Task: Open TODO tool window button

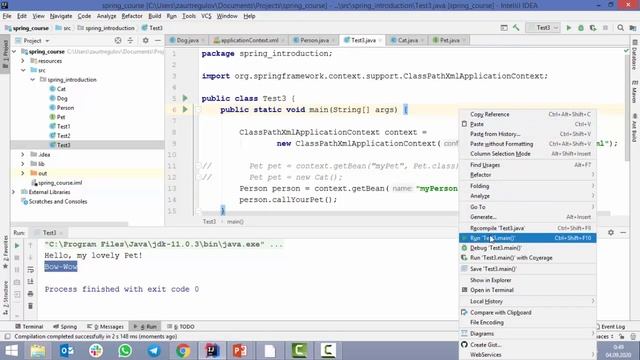Action: click(x=180, y=327)
